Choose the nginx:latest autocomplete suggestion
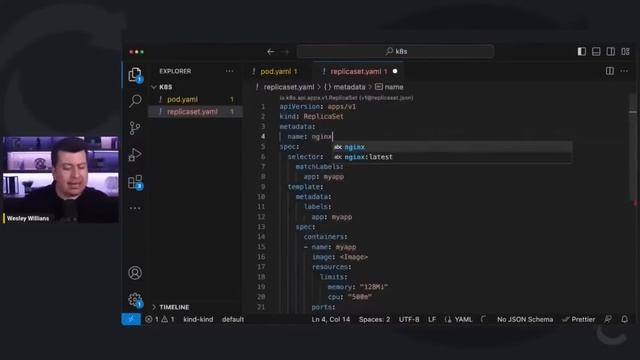The width and height of the screenshot is (640, 360). coord(452,157)
